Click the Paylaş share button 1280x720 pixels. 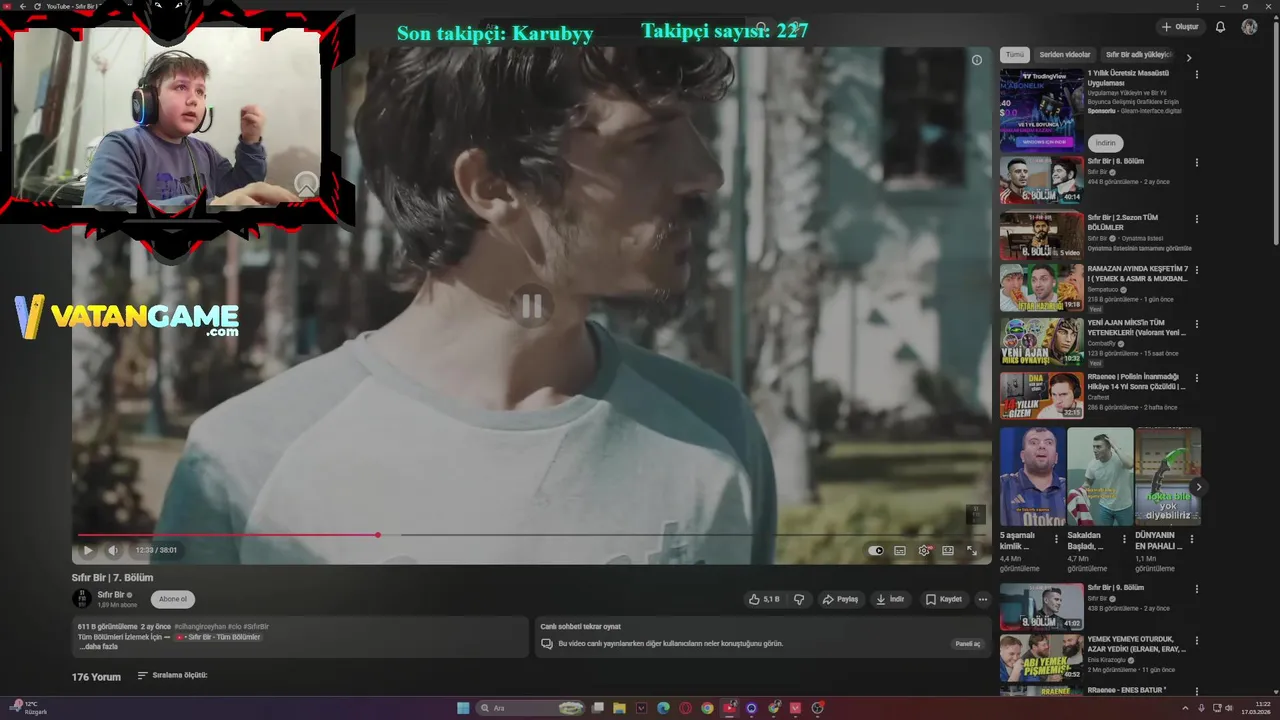point(840,599)
